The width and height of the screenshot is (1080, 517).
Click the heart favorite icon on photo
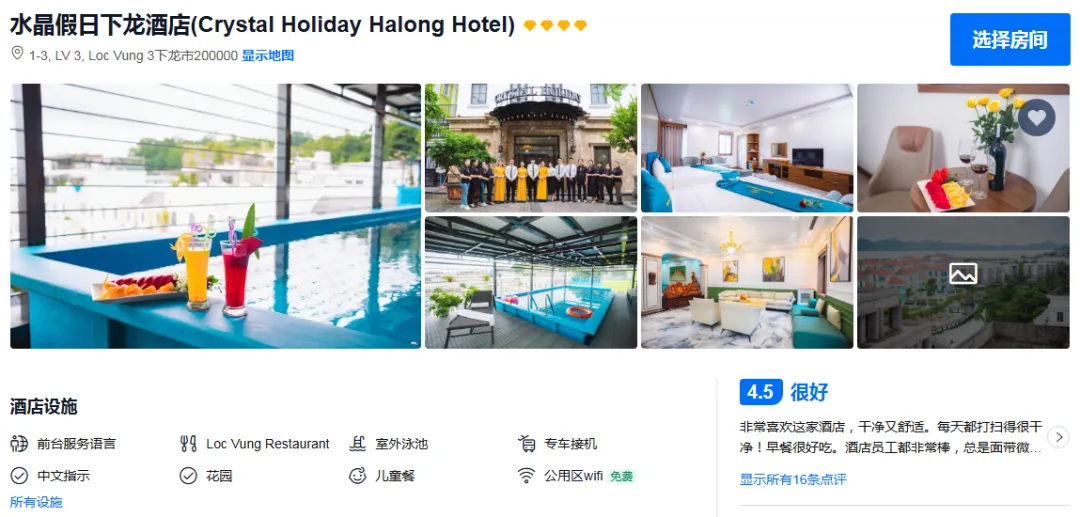[x=1036, y=118]
